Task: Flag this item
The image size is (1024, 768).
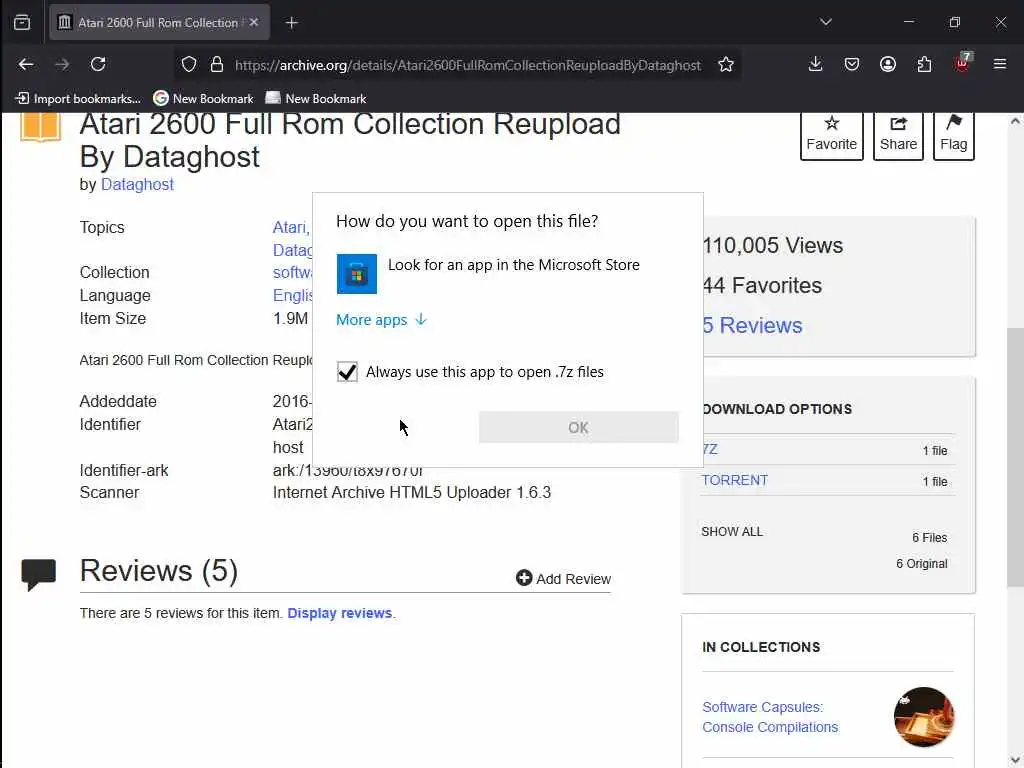Action: point(953,135)
